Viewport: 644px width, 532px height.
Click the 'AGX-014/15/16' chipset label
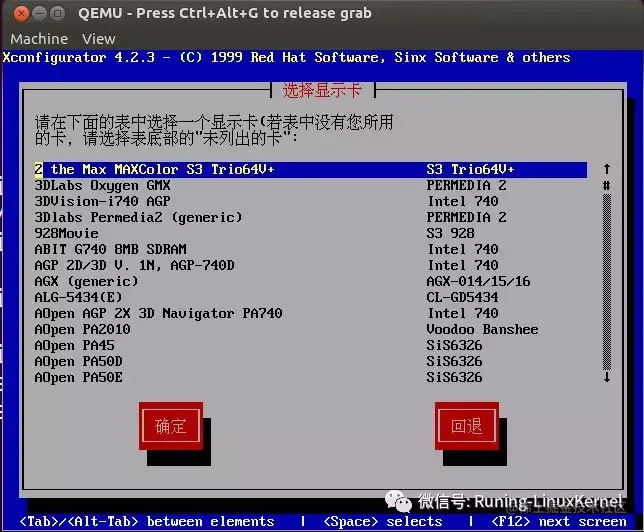(x=478, y=281)
